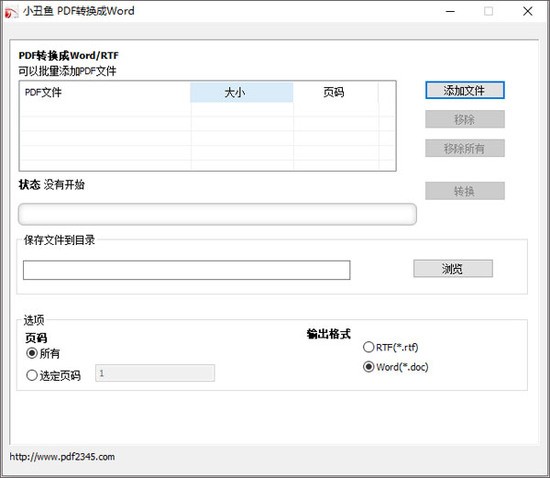Open folder chooser with 浏览 button
The width and height of the screenshot is (550, 478).
pyautogui.click(x=453, y=269)
